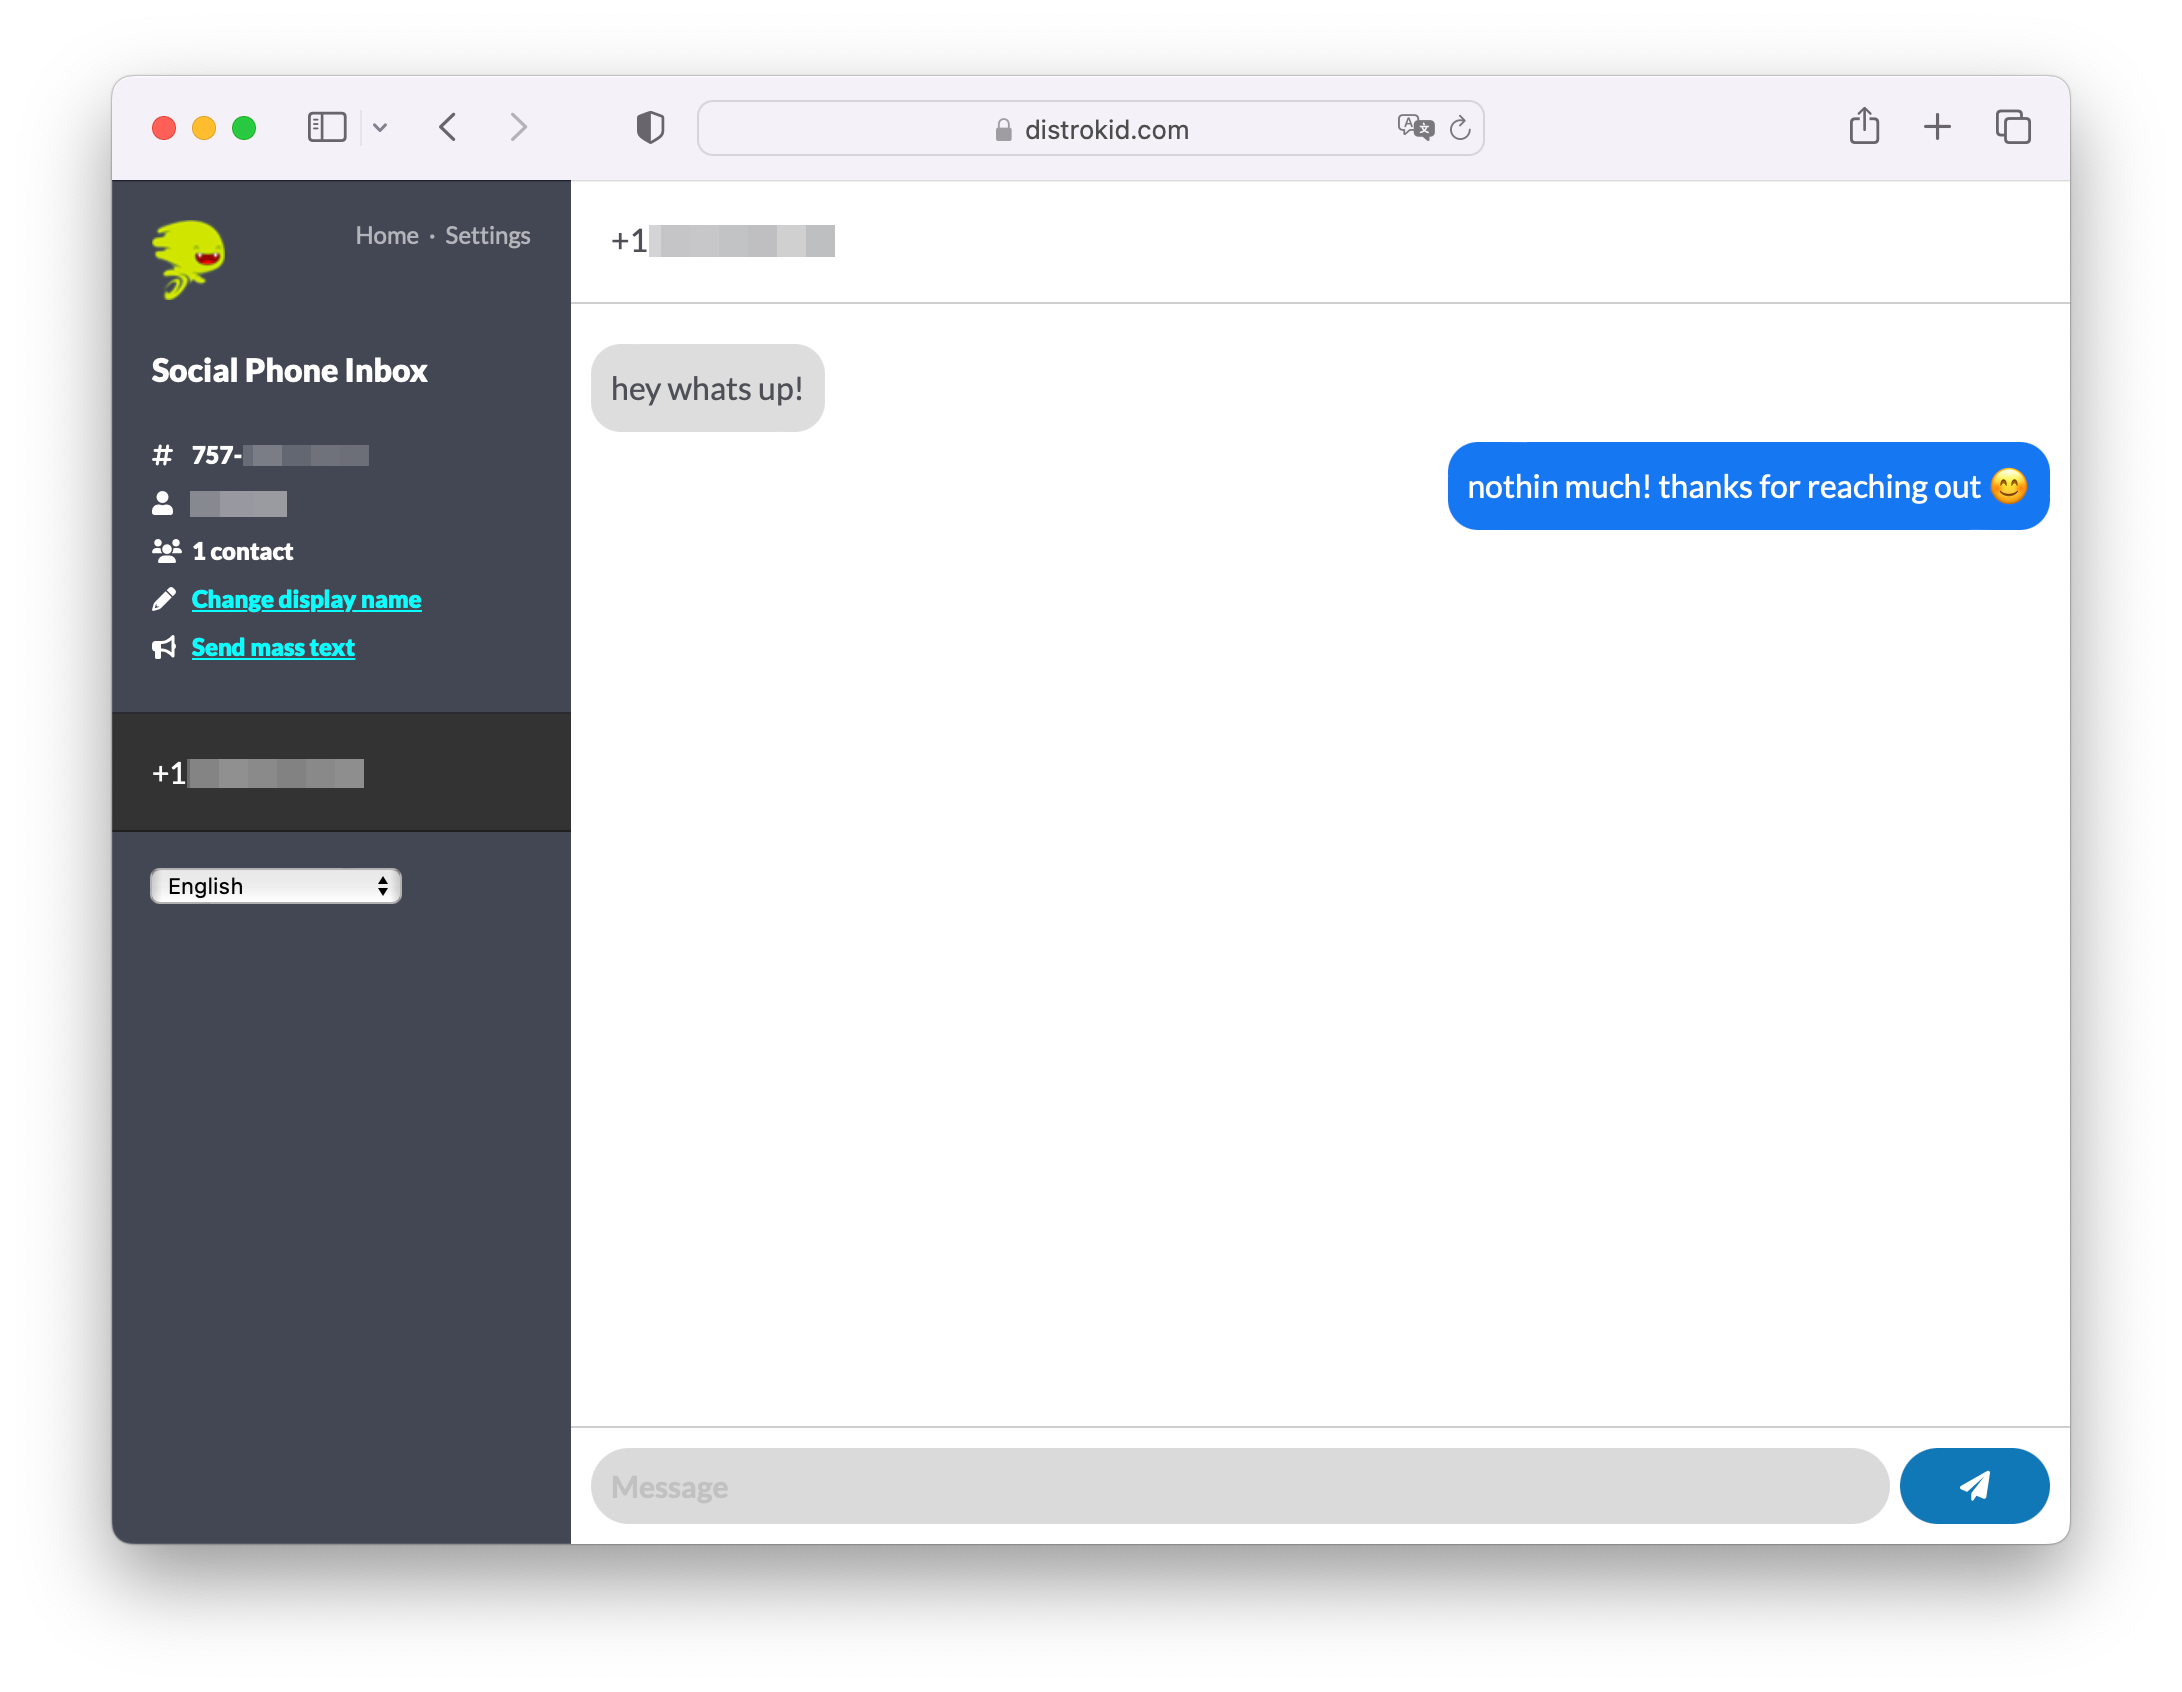Click the browser forward navigation arrow

pos(521,126)
